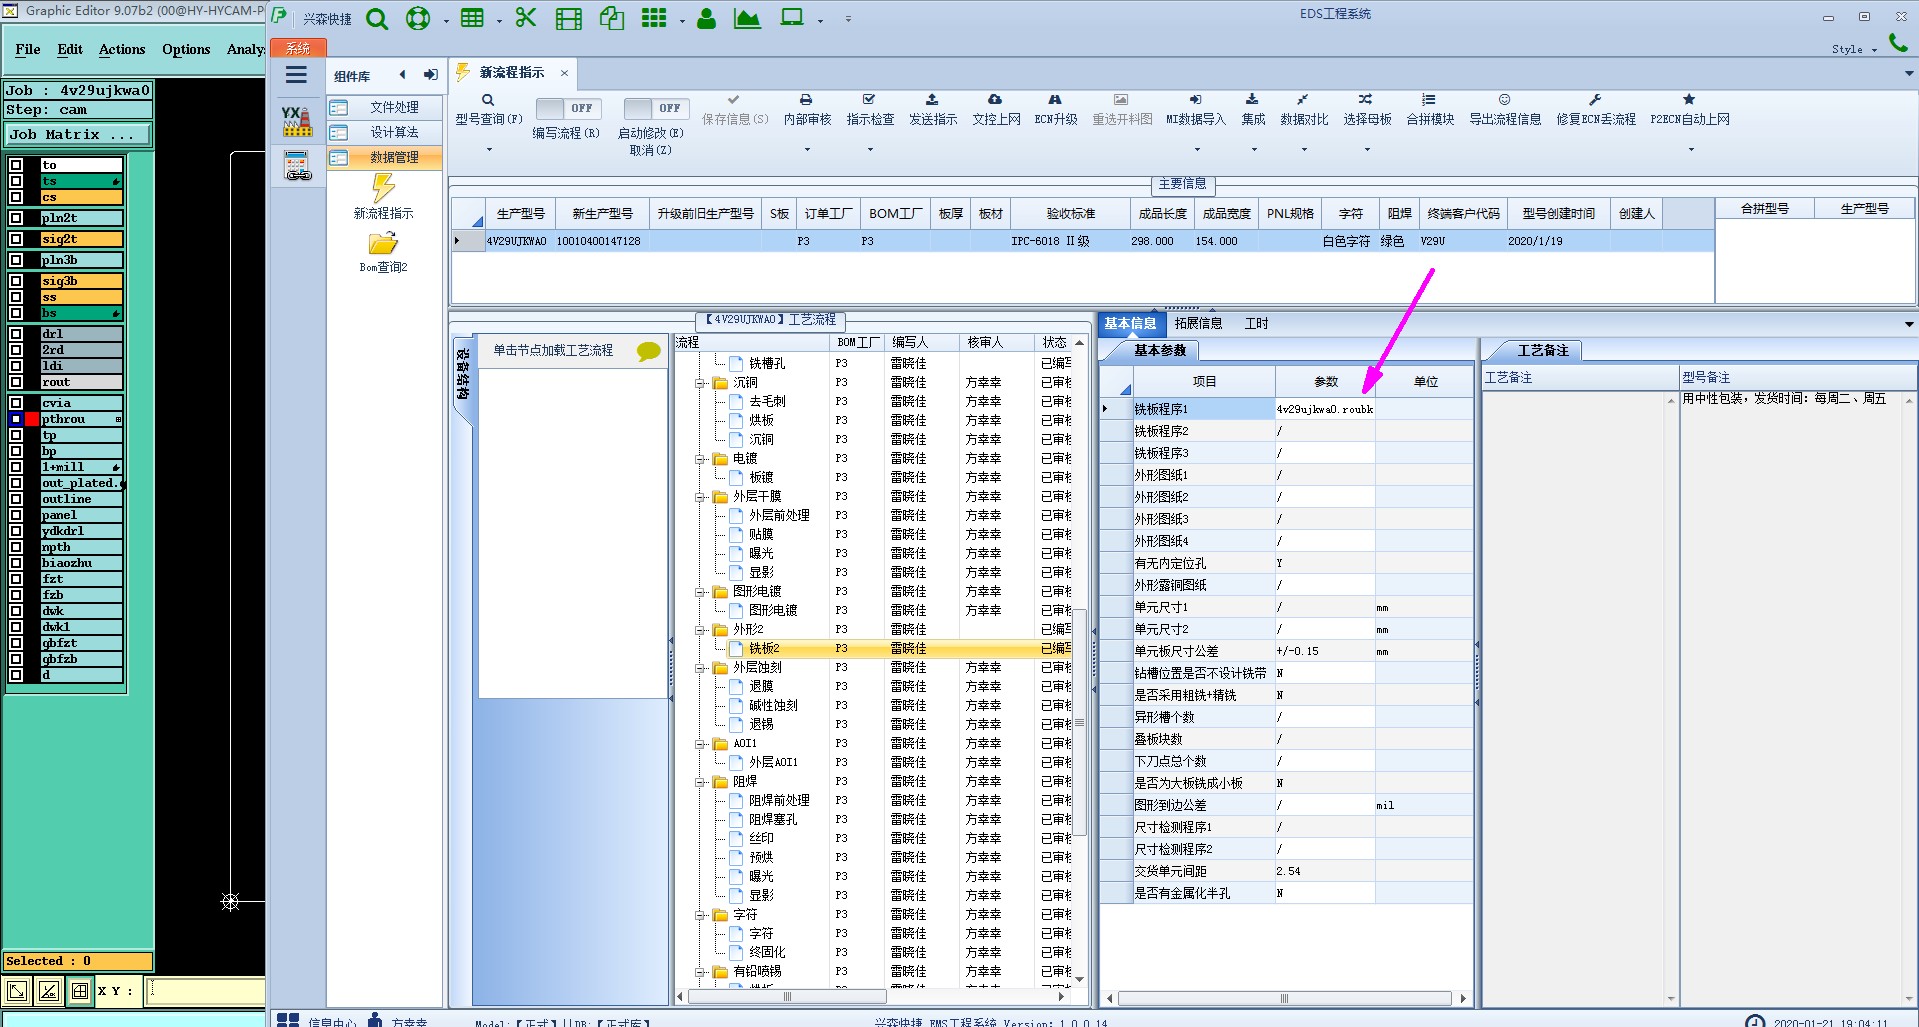Click 文控上网 cloud upload tool
This screenshot has height=1027, width=1919.
996,110
